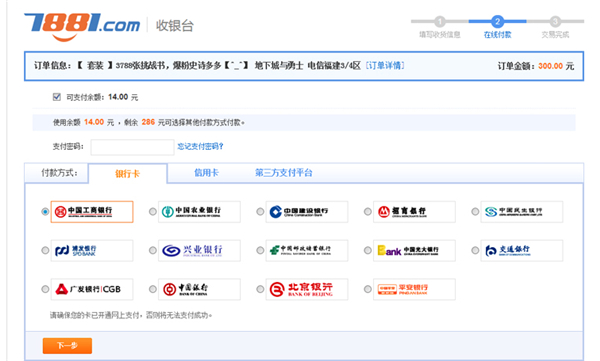
Task: Pick the China Construction Bank logo
Action: click(x=307, y=212)
